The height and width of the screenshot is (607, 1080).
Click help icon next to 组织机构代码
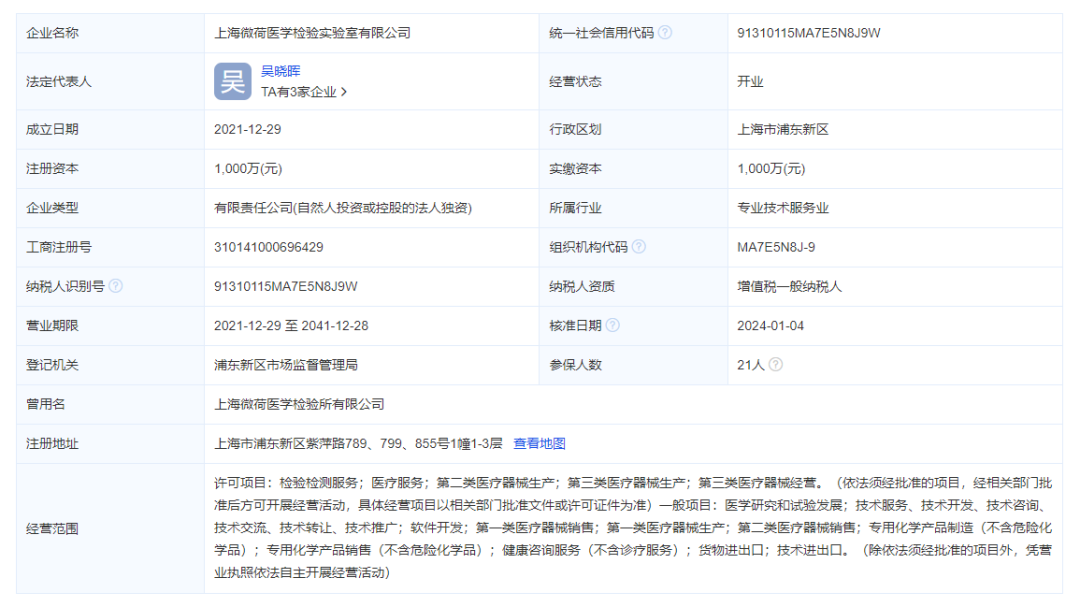(x=639, y=247)
